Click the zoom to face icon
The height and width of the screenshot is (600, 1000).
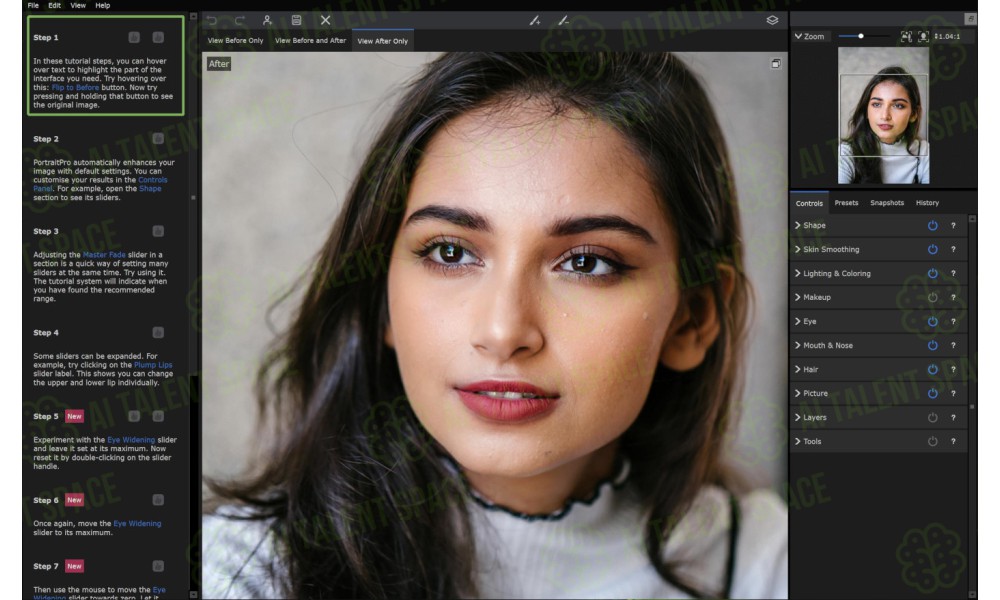923,36
